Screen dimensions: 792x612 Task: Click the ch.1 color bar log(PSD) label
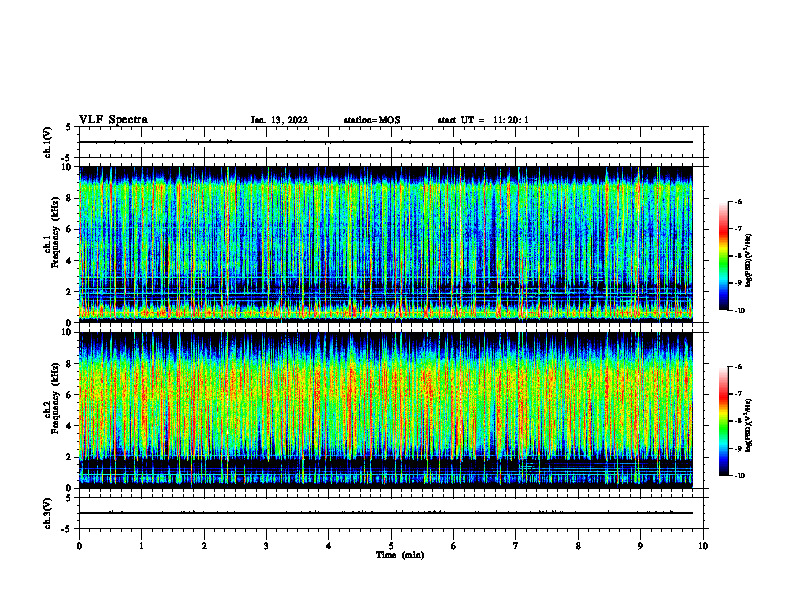748,261
